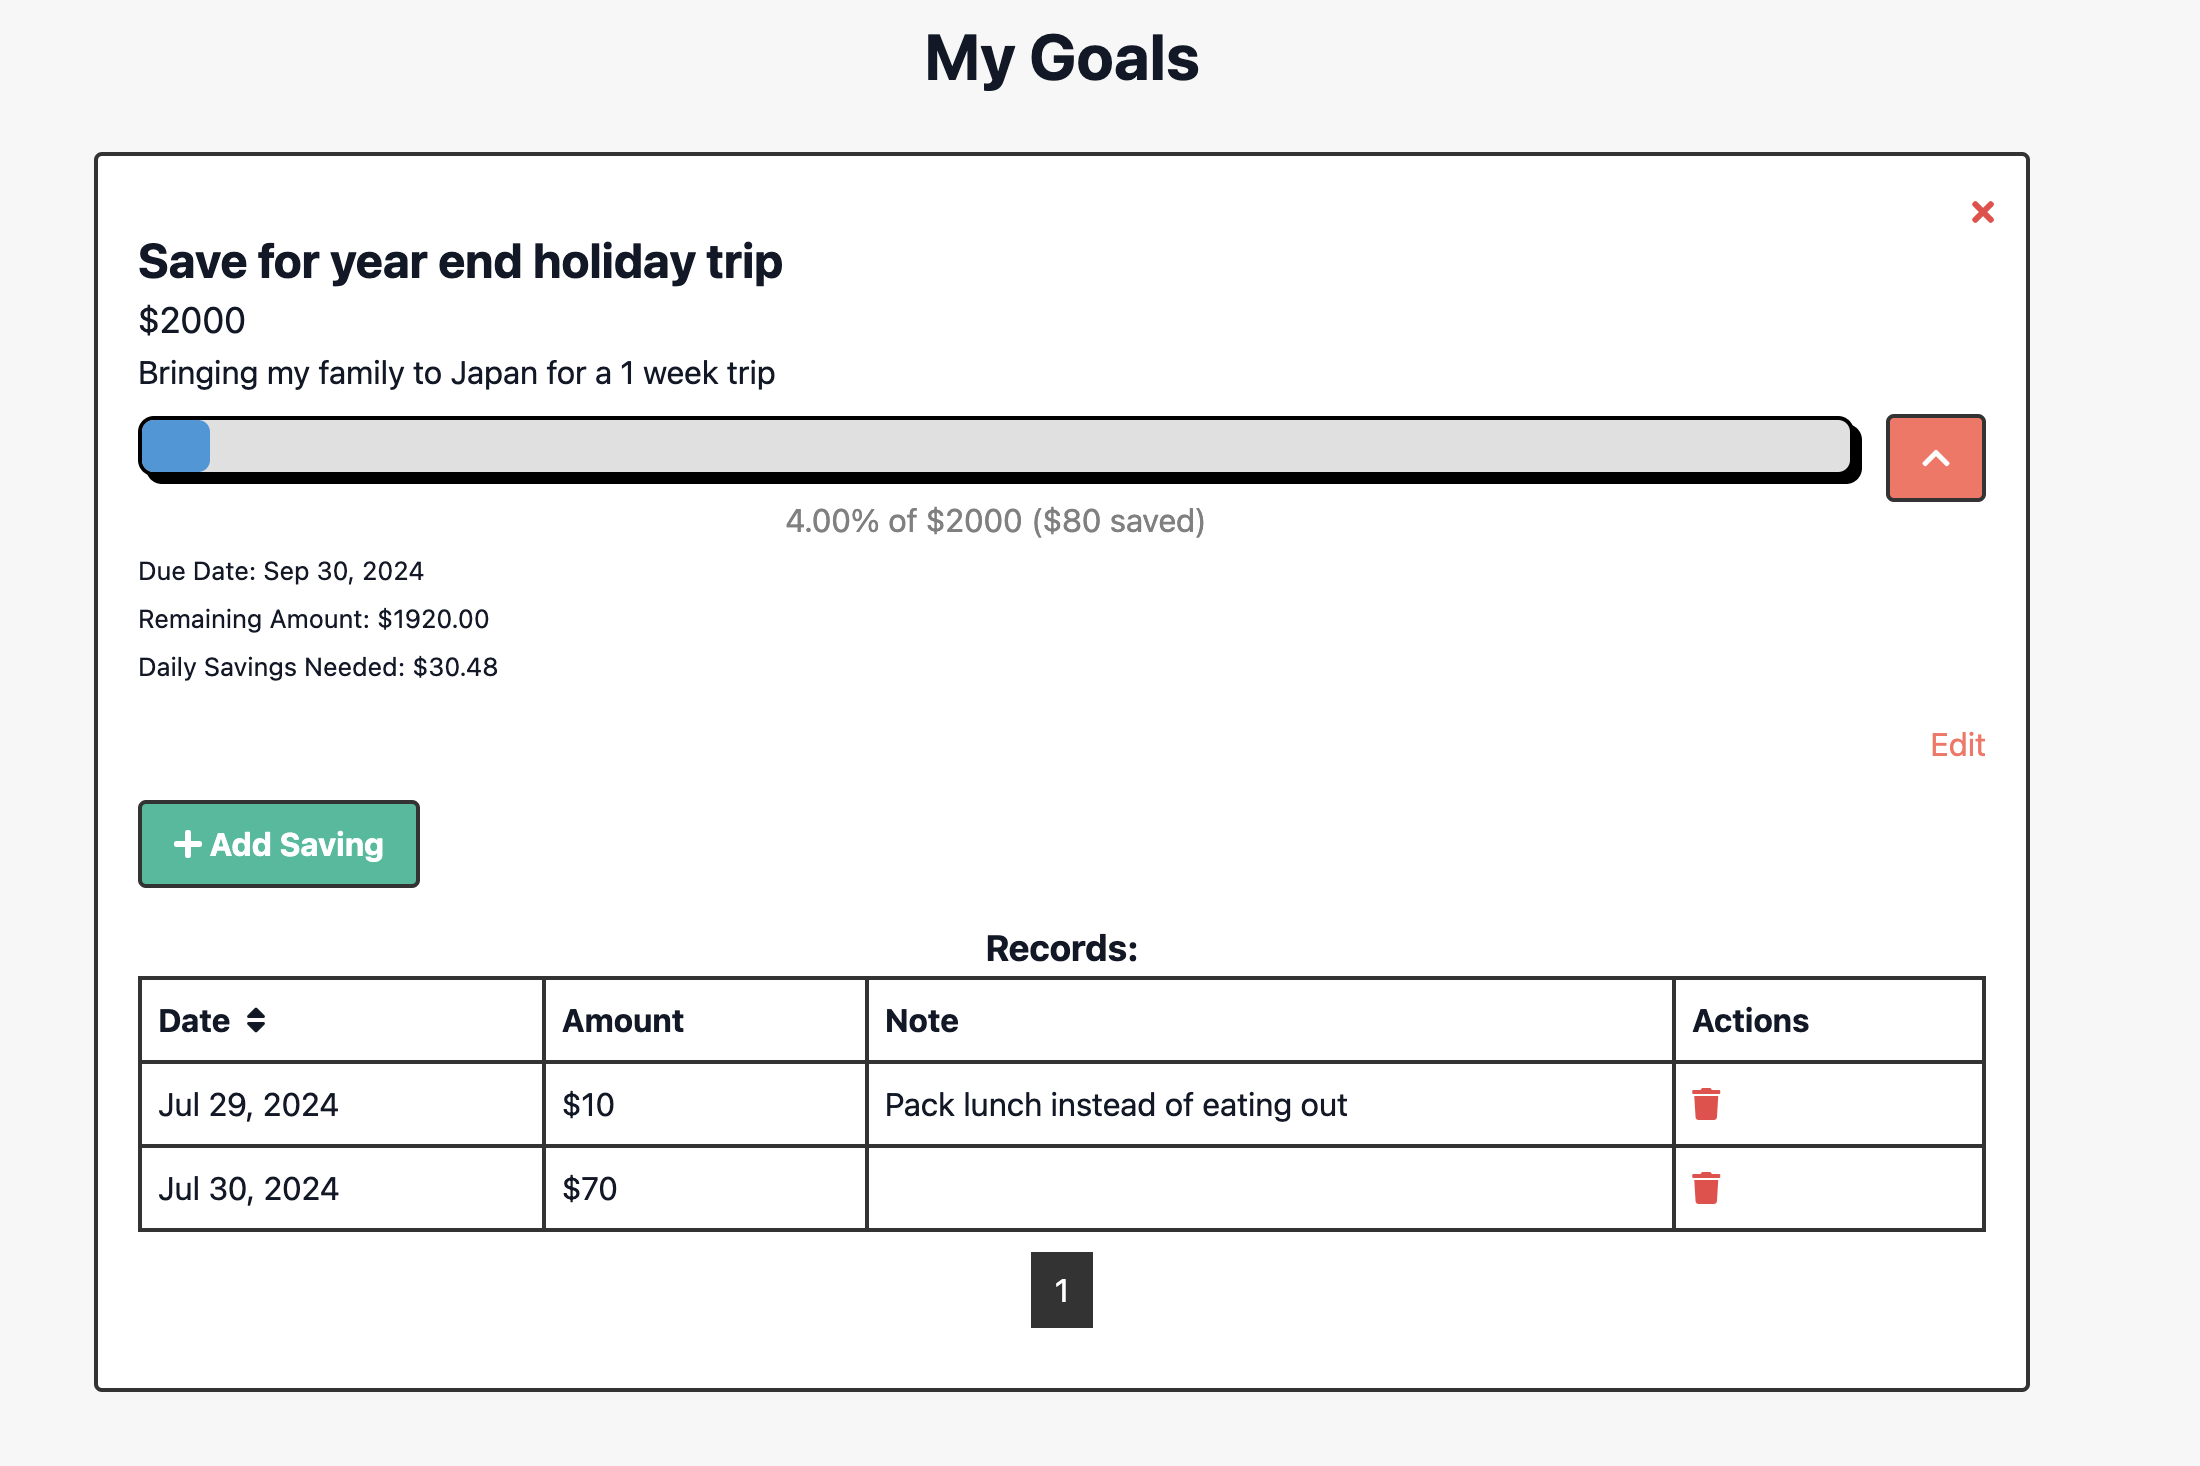
Task: Click the blue filled progress segment
Action: tap(176, 446)
